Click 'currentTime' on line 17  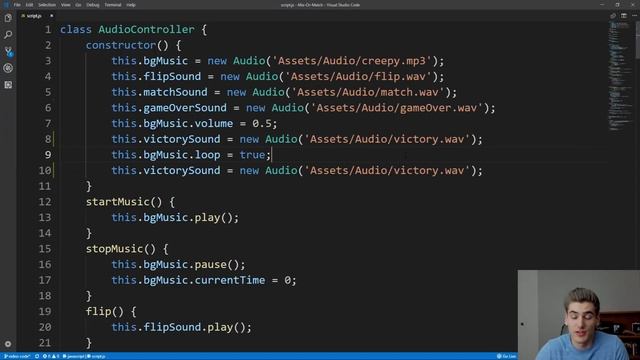(229, 280)
